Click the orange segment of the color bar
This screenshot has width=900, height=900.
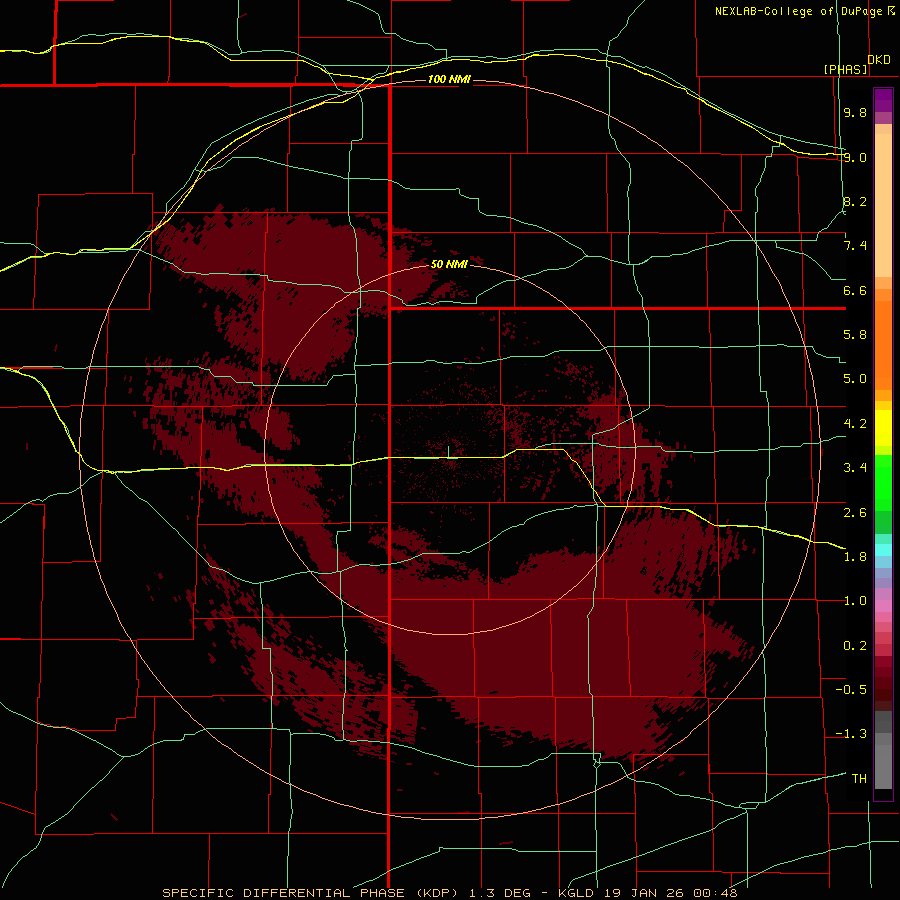[x=883, y=344]
